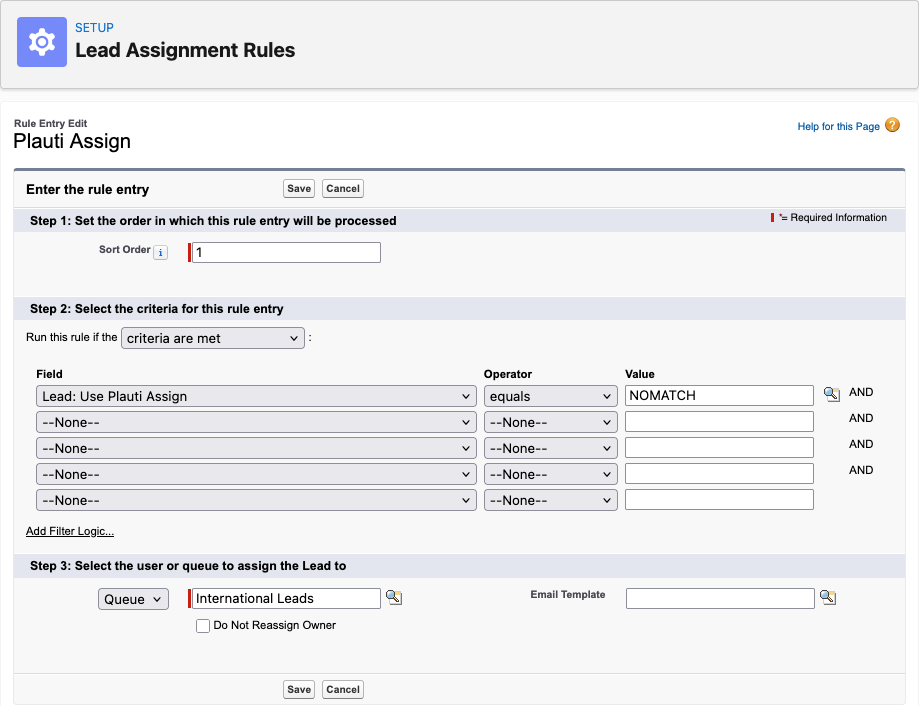This screenshot has height=706, width=919.
Task: Open the second row field dropdown
Action: tap(256, 422)
